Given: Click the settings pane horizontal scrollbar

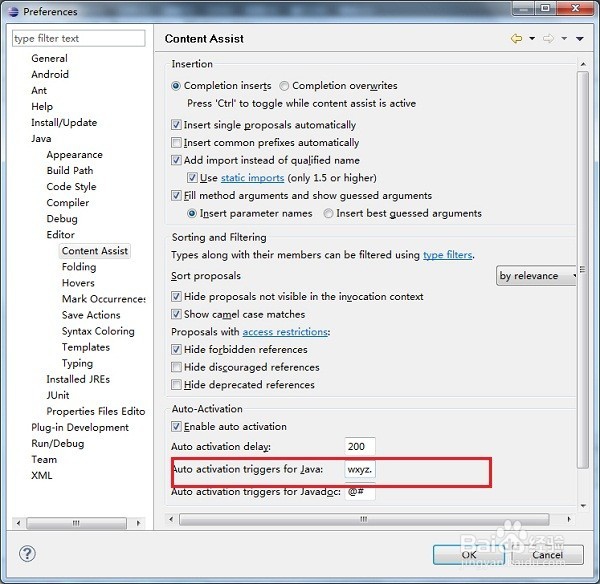Looking at the screenshot, I should 364,519.
